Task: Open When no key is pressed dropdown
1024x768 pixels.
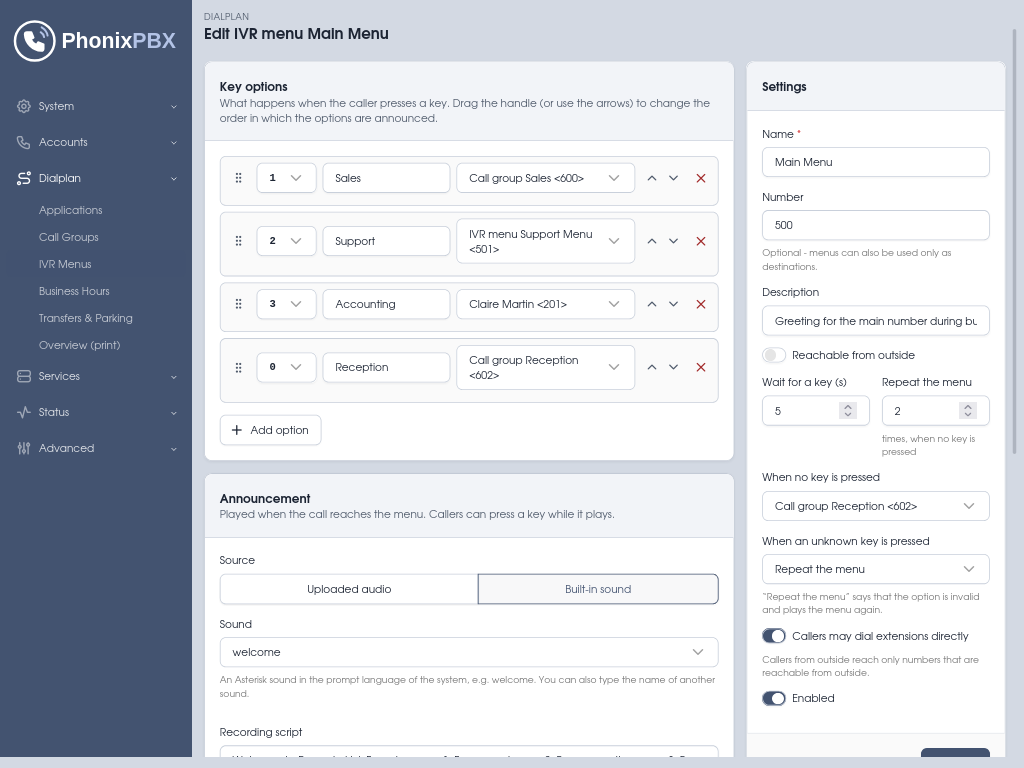Action: tap(875, 506)
